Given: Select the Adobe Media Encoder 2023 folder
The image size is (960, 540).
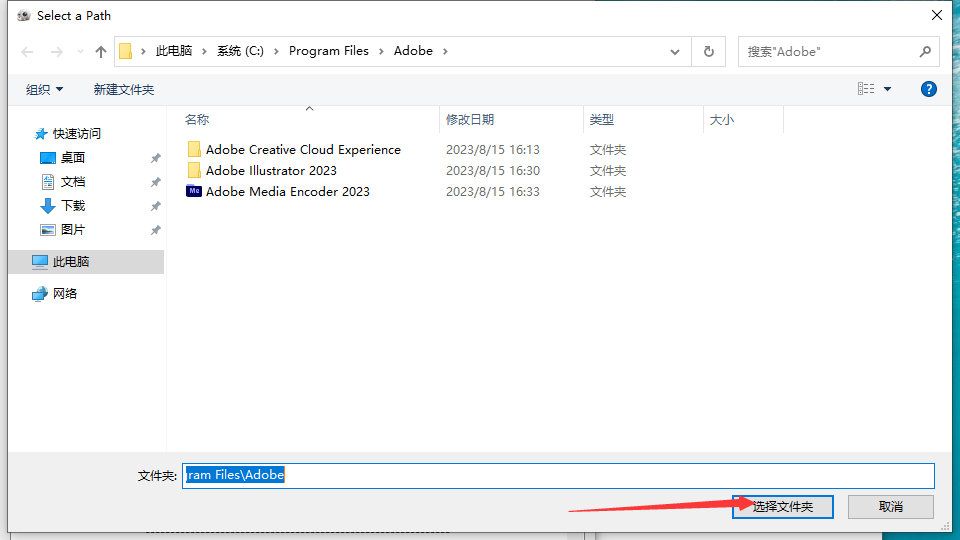Looking at the screenshot, I should 288,192.
